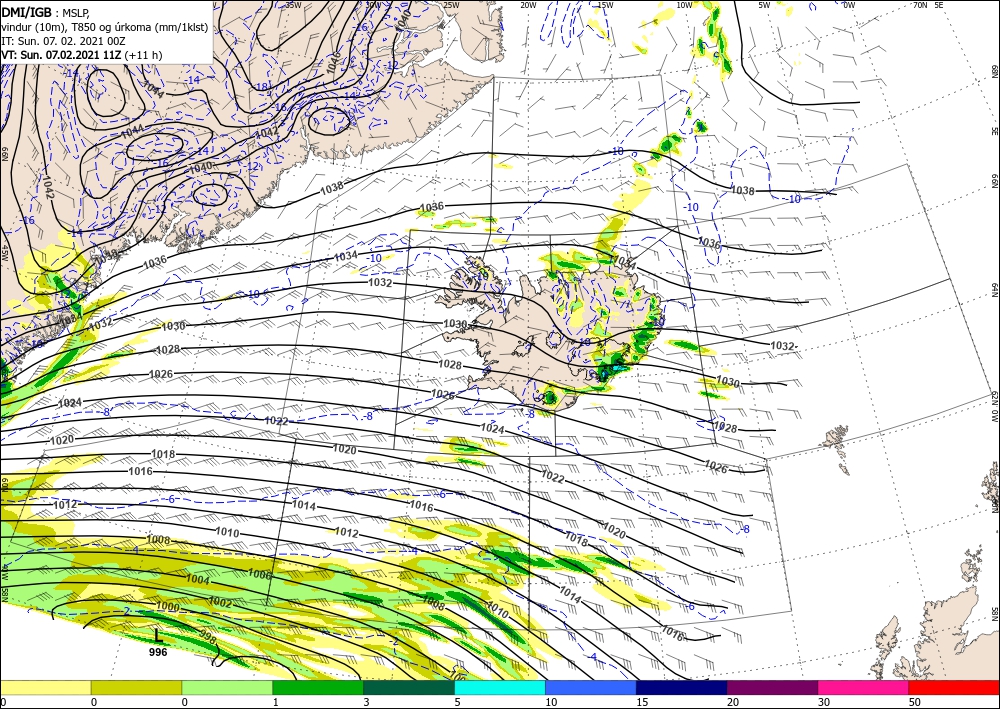Click the 'DMI/IGB : MSLP,' title text
The image size is (1000, 709).
pyautogui.click(x=46, y=11)
